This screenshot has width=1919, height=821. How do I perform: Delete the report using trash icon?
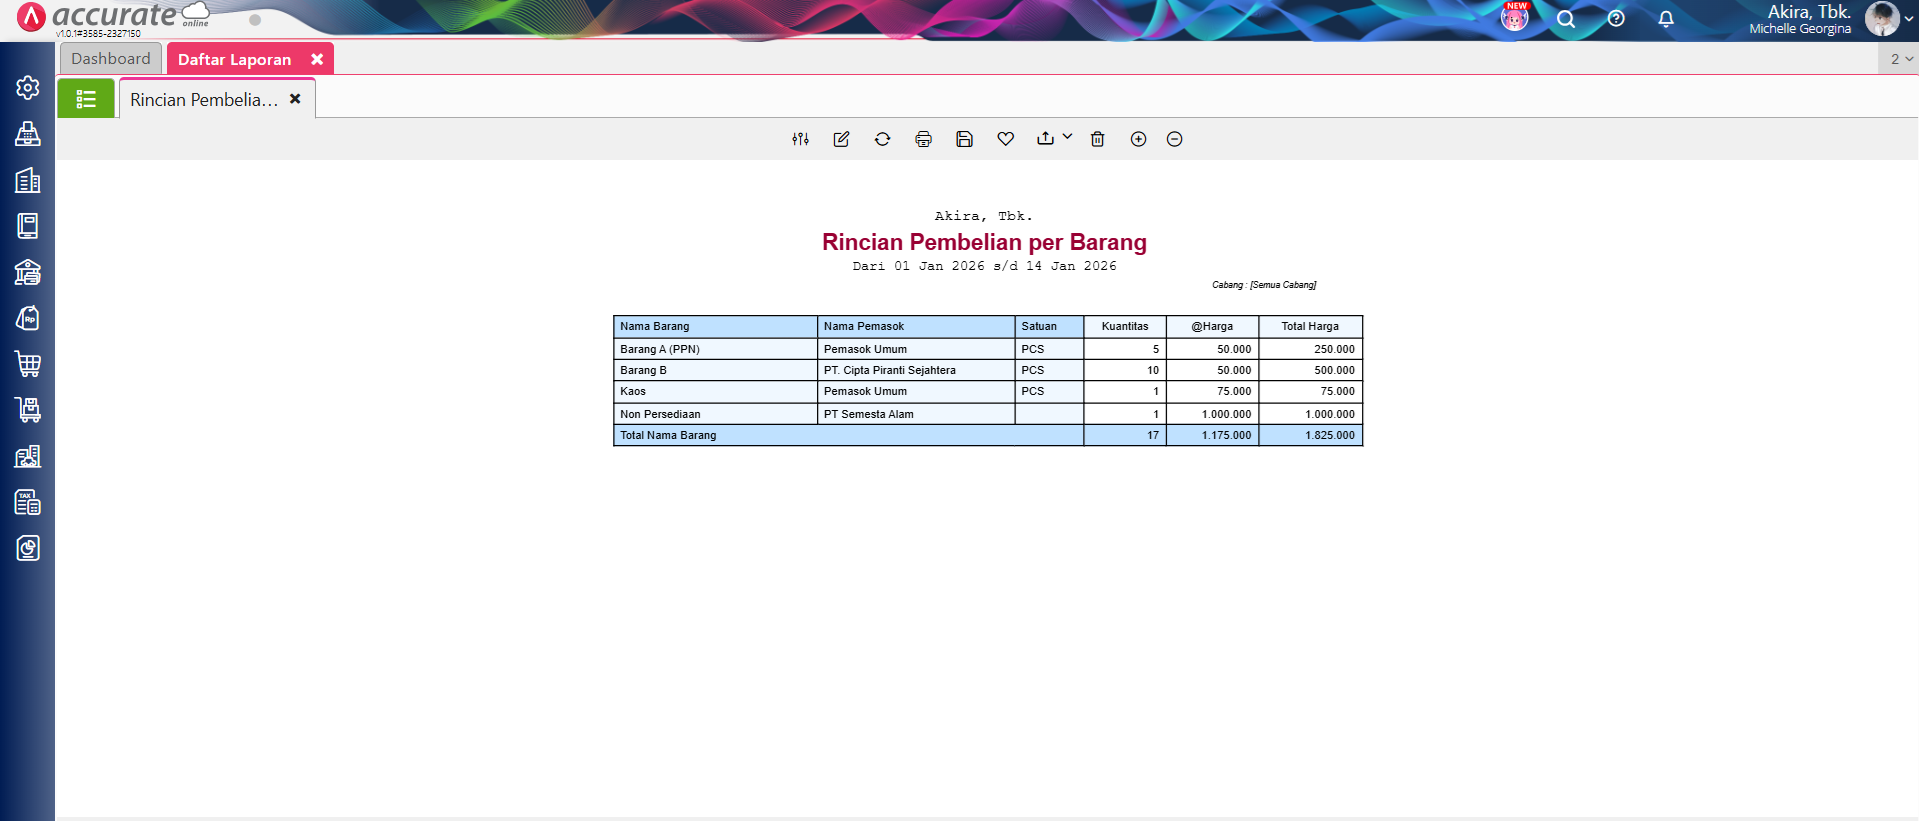(1097, 139)
